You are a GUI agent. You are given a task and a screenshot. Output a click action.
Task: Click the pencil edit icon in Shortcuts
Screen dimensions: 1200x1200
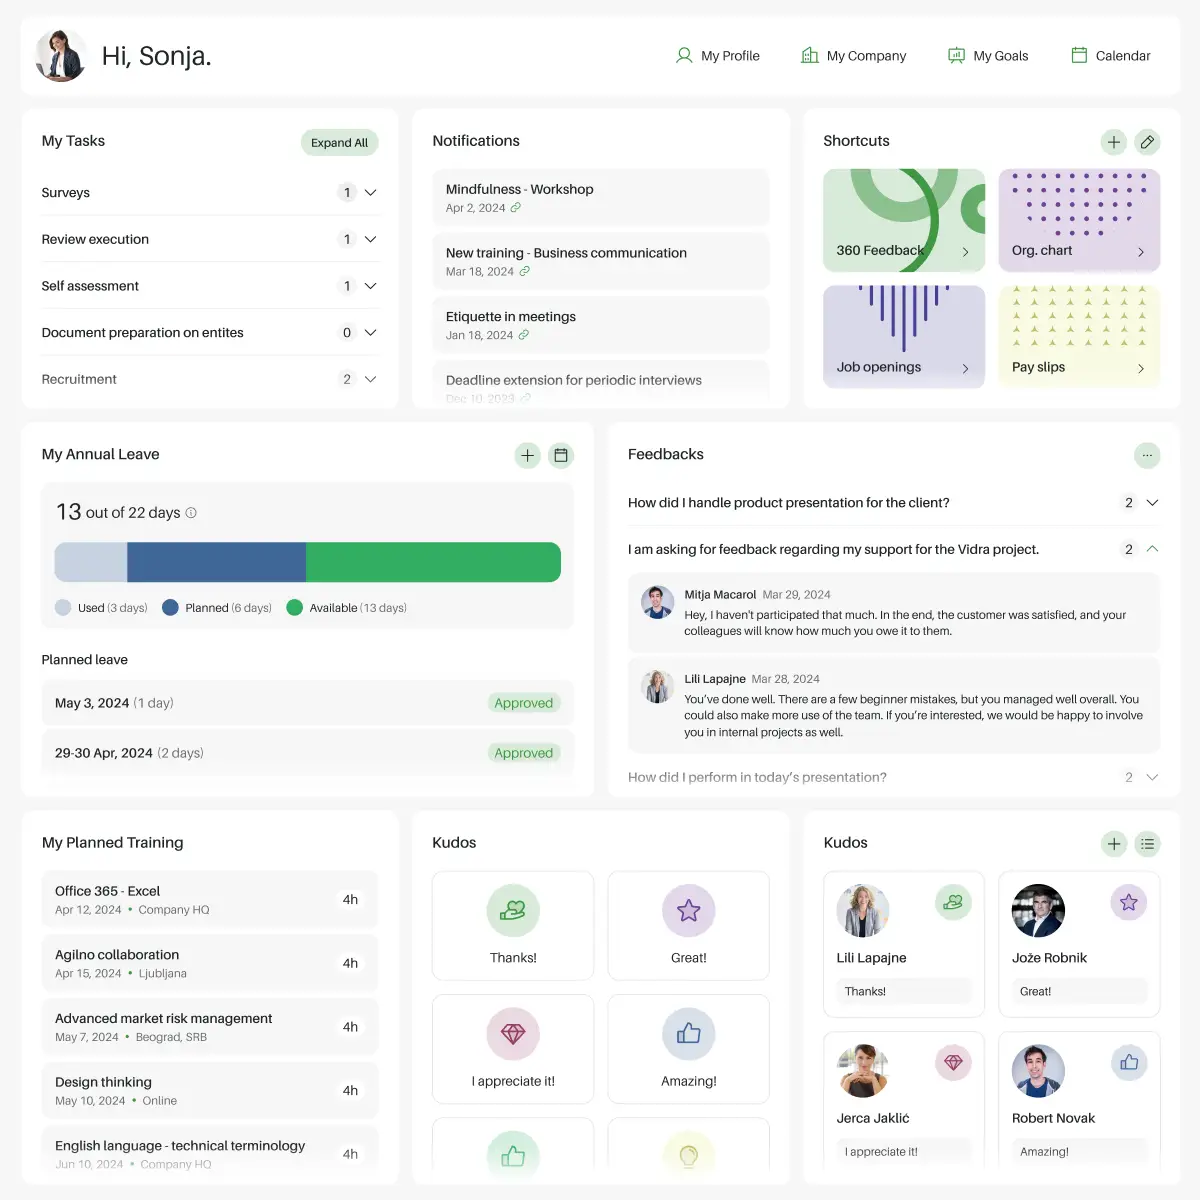point(1147,142)
